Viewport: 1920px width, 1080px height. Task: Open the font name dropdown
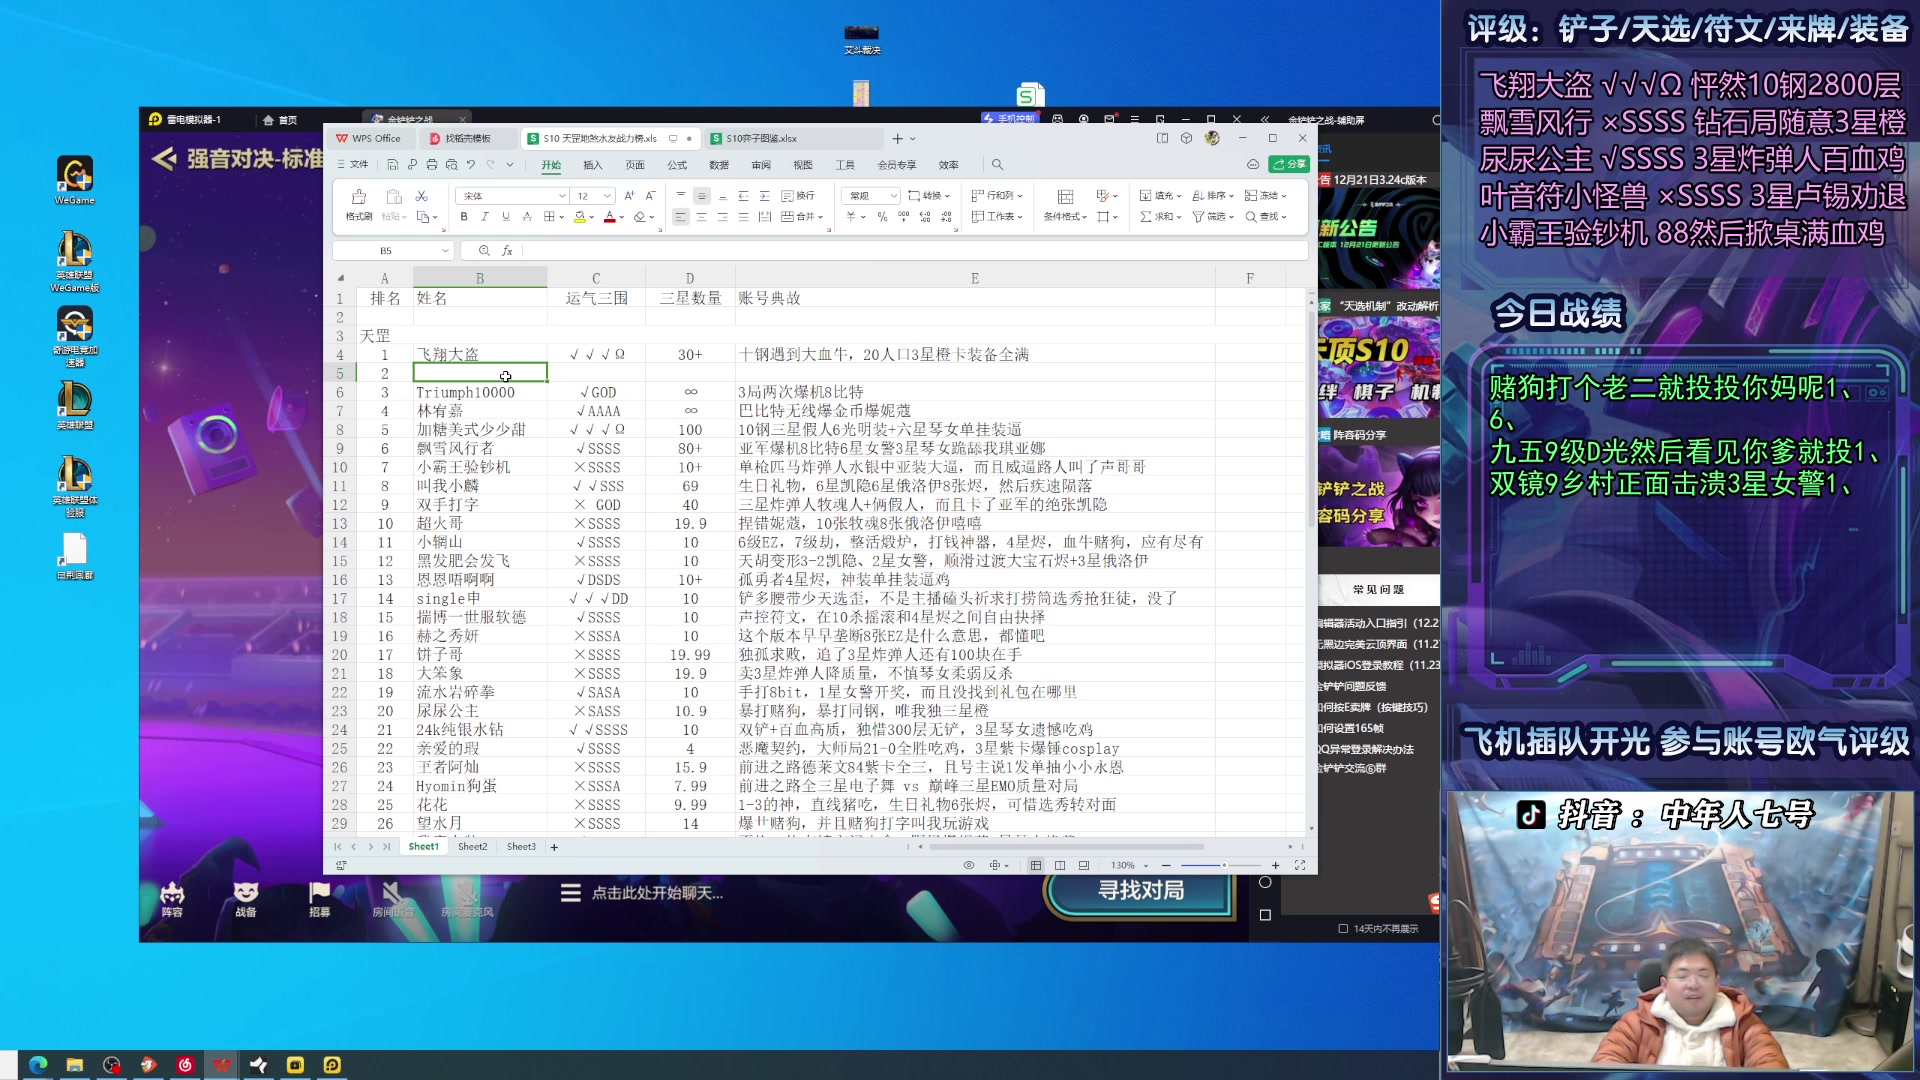[562, 196]
